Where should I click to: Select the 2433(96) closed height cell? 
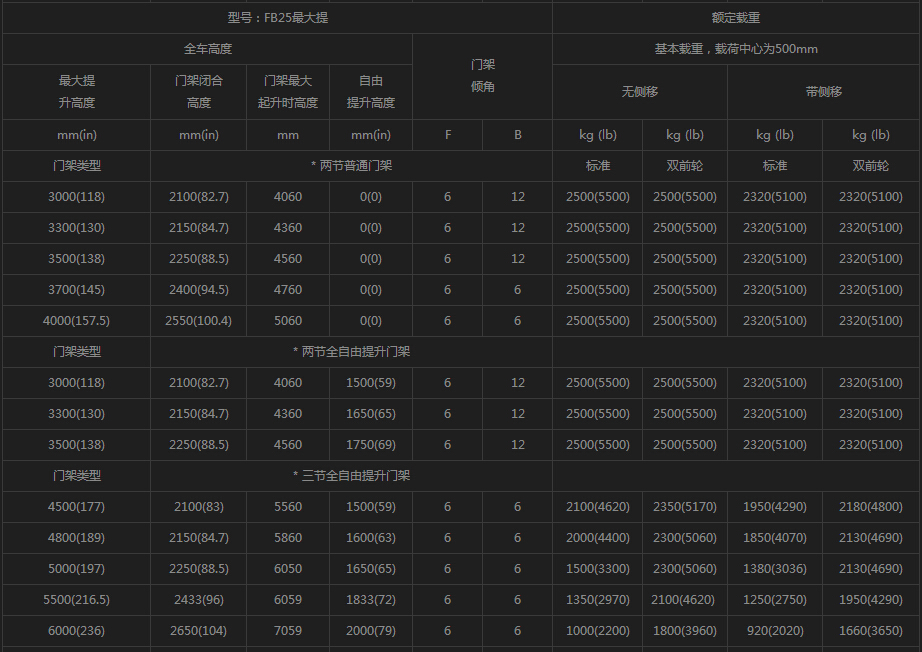(x=198, y=600)
